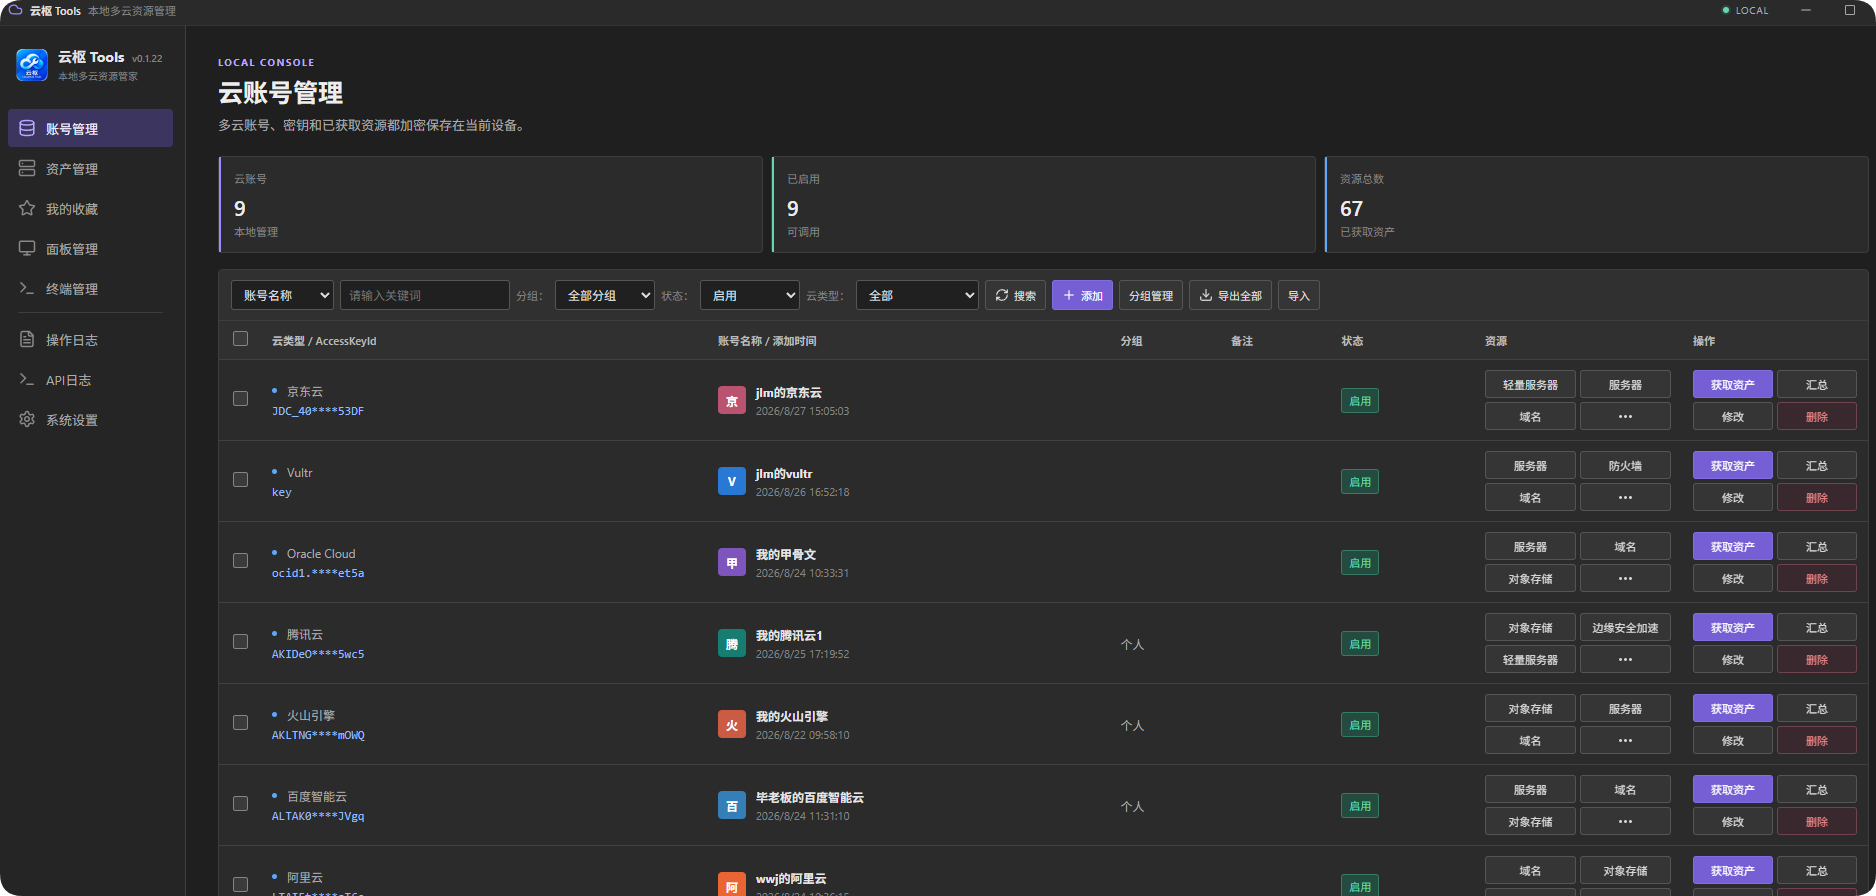Click the 添加 account button
This screenshot has height=896, width=1876.
(x=1082, y=295)
